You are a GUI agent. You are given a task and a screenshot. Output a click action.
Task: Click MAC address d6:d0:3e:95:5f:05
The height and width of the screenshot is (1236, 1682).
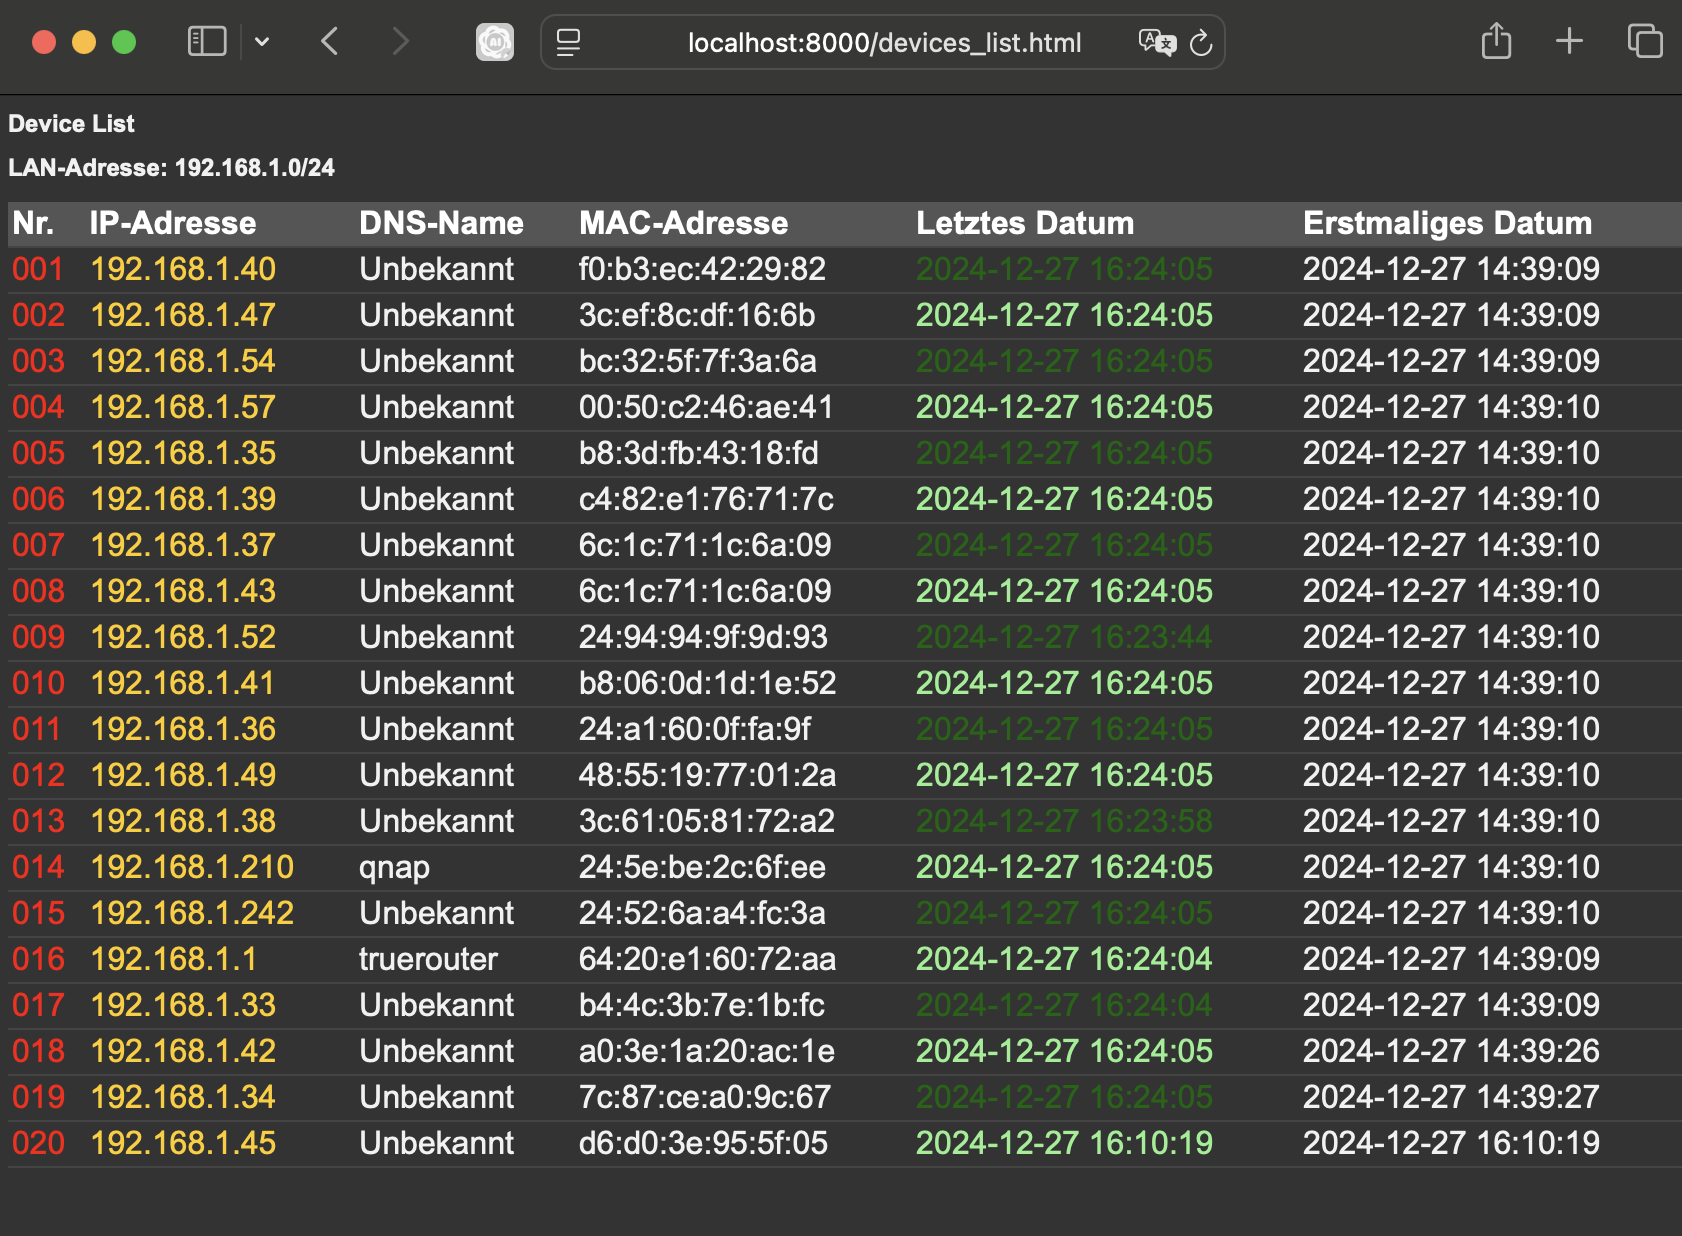click(x=704, y=1143)
